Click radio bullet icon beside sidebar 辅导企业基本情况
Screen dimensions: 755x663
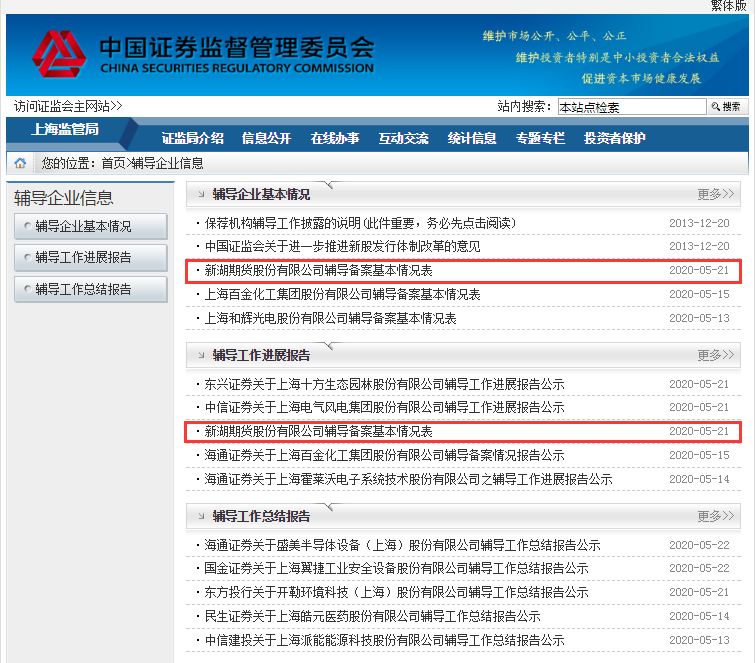point(28,225)
